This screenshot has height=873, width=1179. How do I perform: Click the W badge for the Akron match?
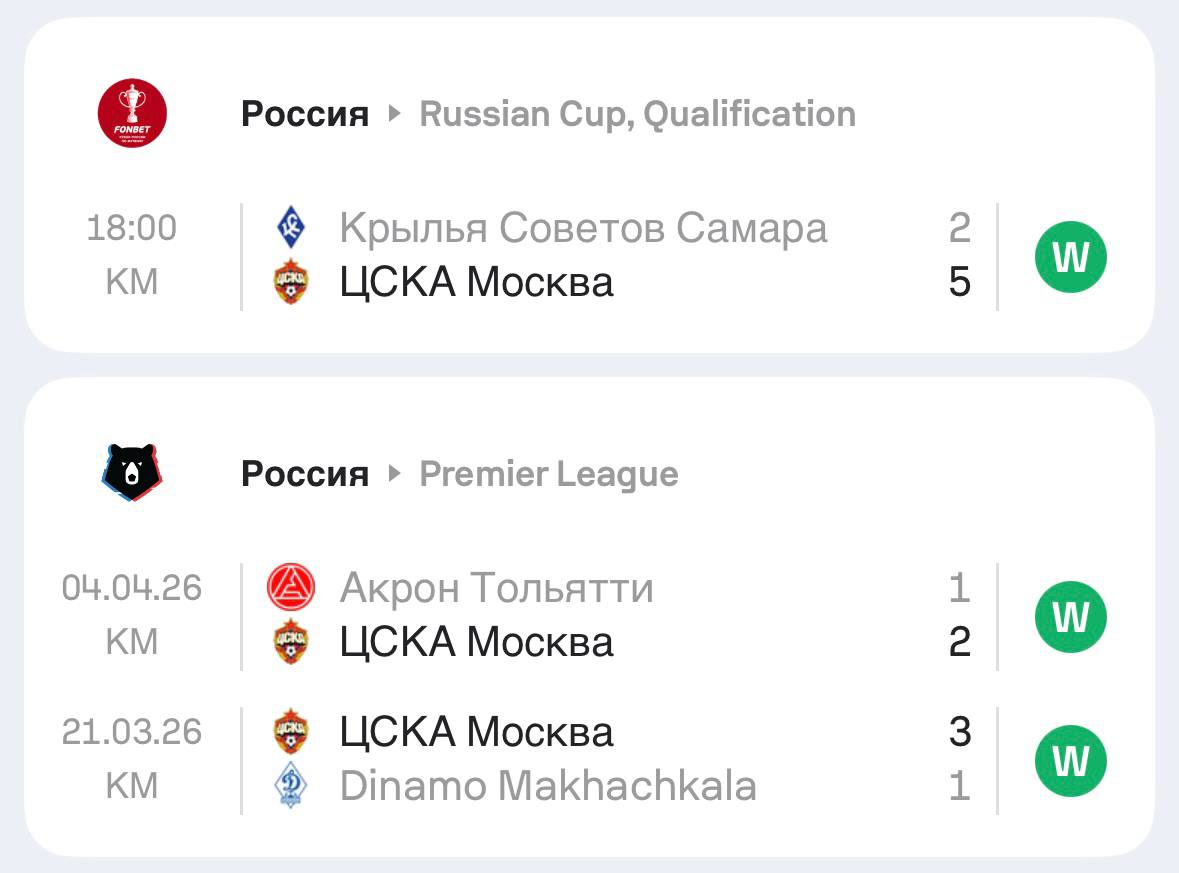(1070, 616)
